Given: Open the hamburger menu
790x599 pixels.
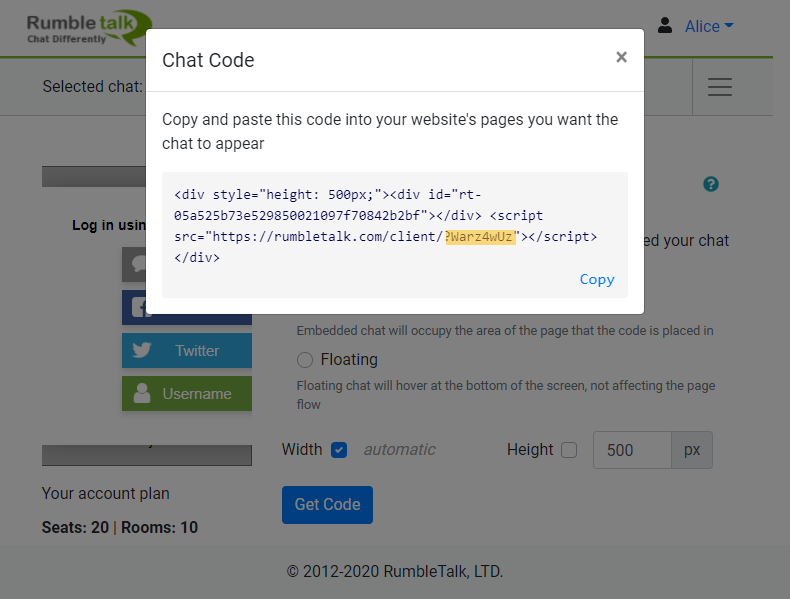Looking at the screenshot, I should (x=720, y=87).
